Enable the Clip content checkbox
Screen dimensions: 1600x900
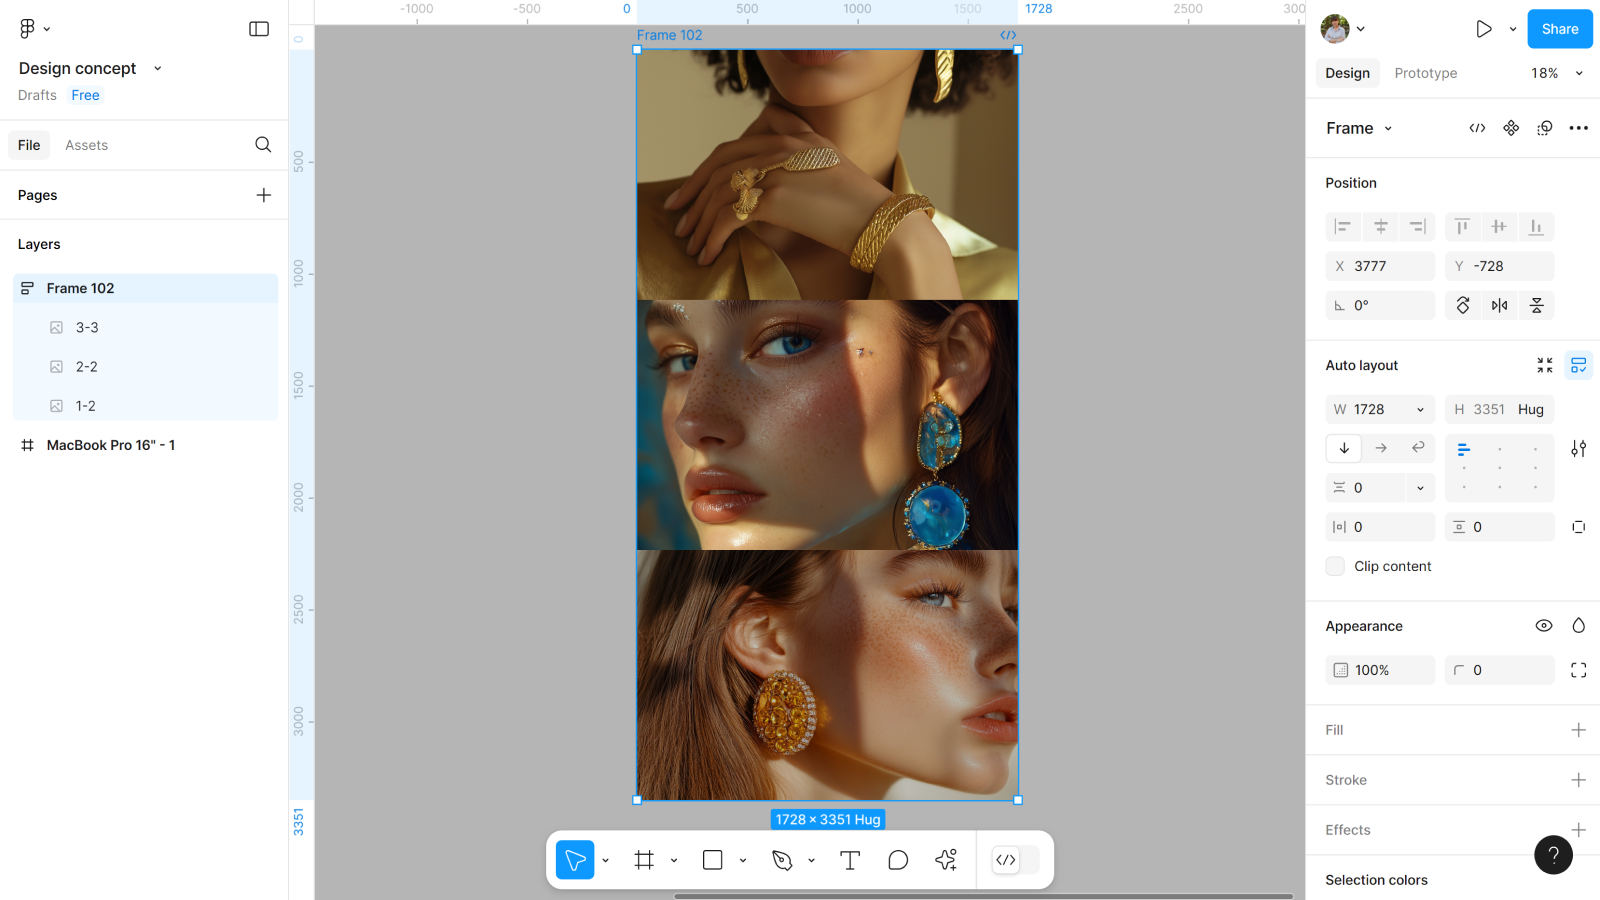pyautogui.click(x=1335, y=566)
